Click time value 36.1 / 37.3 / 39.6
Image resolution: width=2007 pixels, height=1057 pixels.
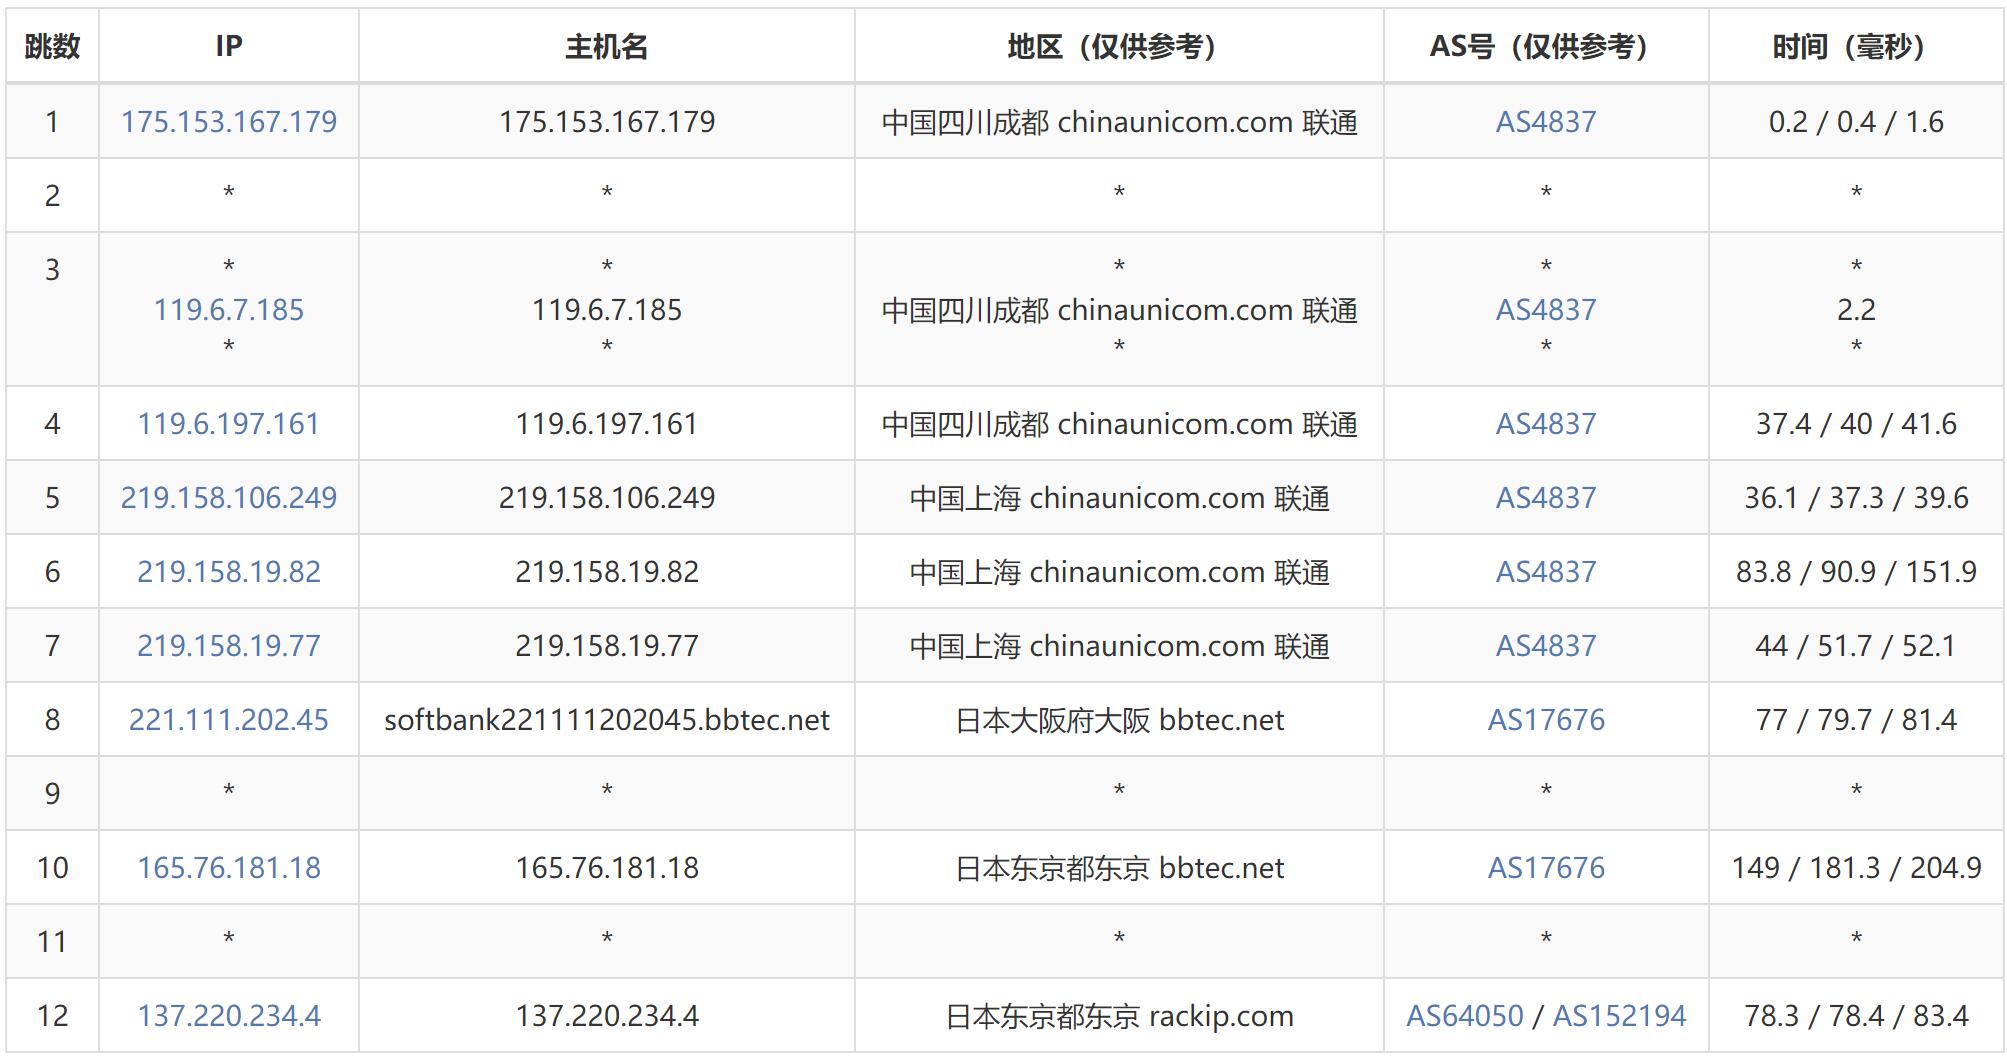coord(1856,498)
